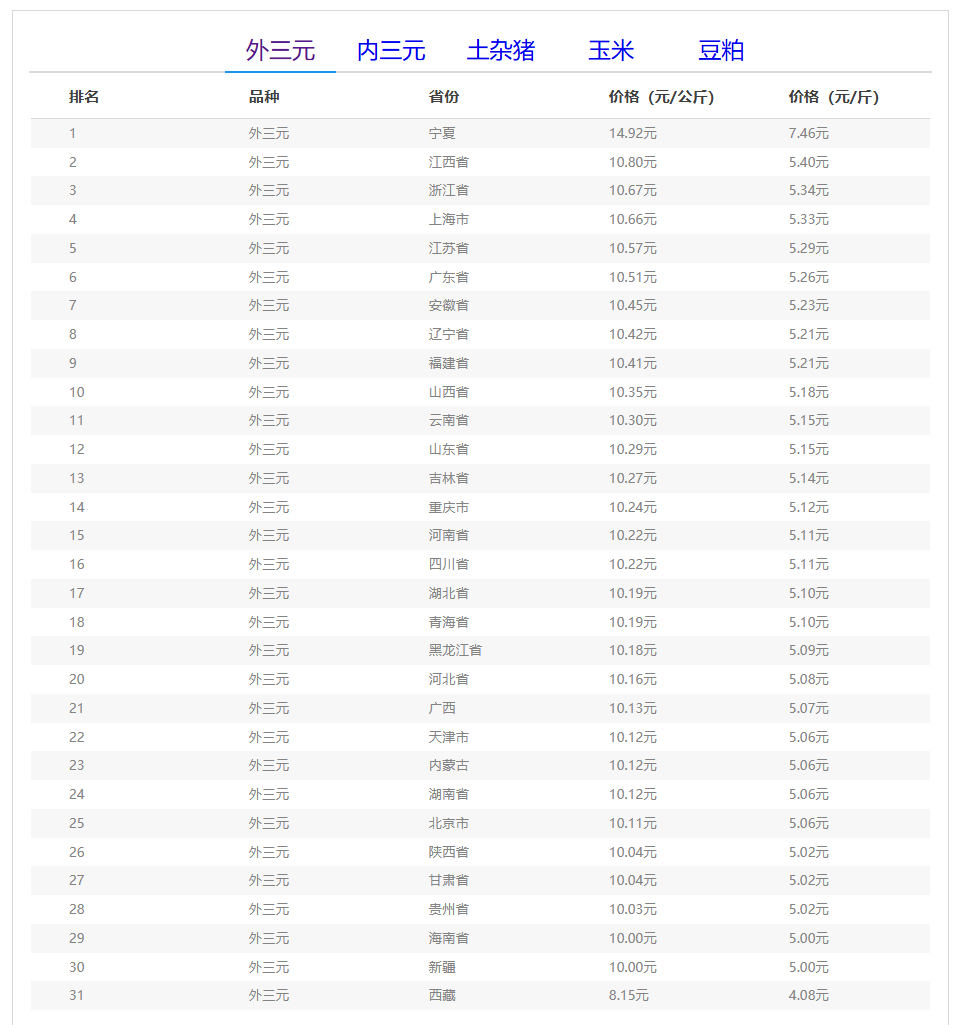Open the 土杂猪 tab
Image resolution: width=968 pixels, height=1025 pixels.
pyautogui.click(x=501, y=51)
